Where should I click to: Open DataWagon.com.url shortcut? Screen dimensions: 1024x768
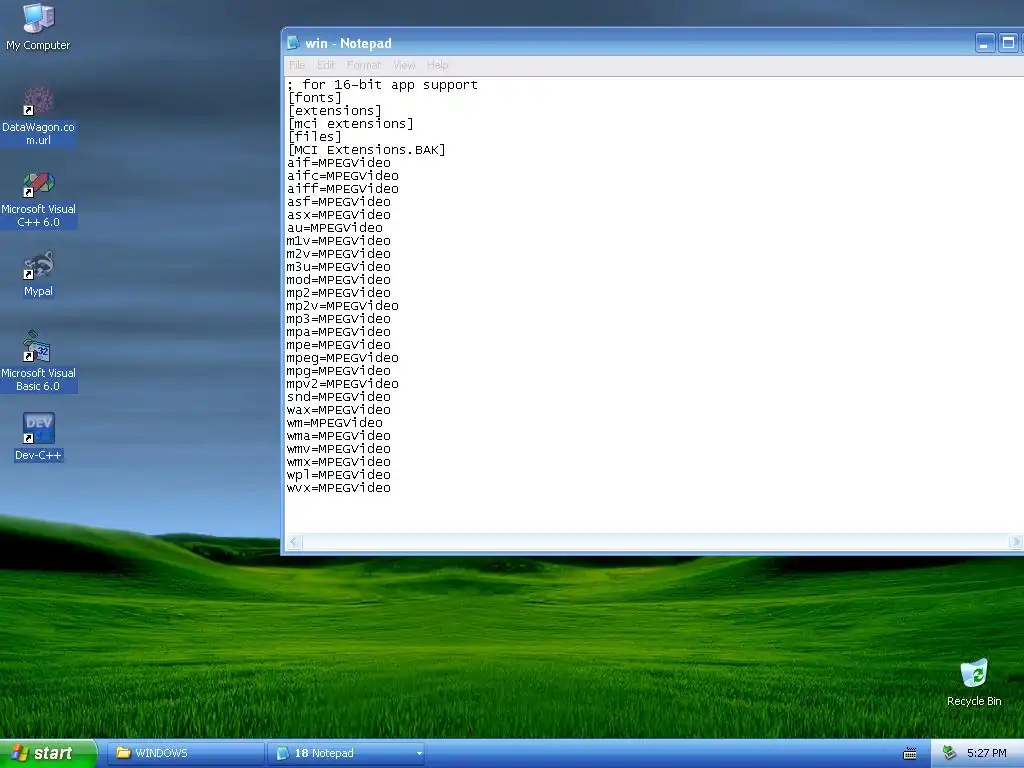(x=38, y=116)
